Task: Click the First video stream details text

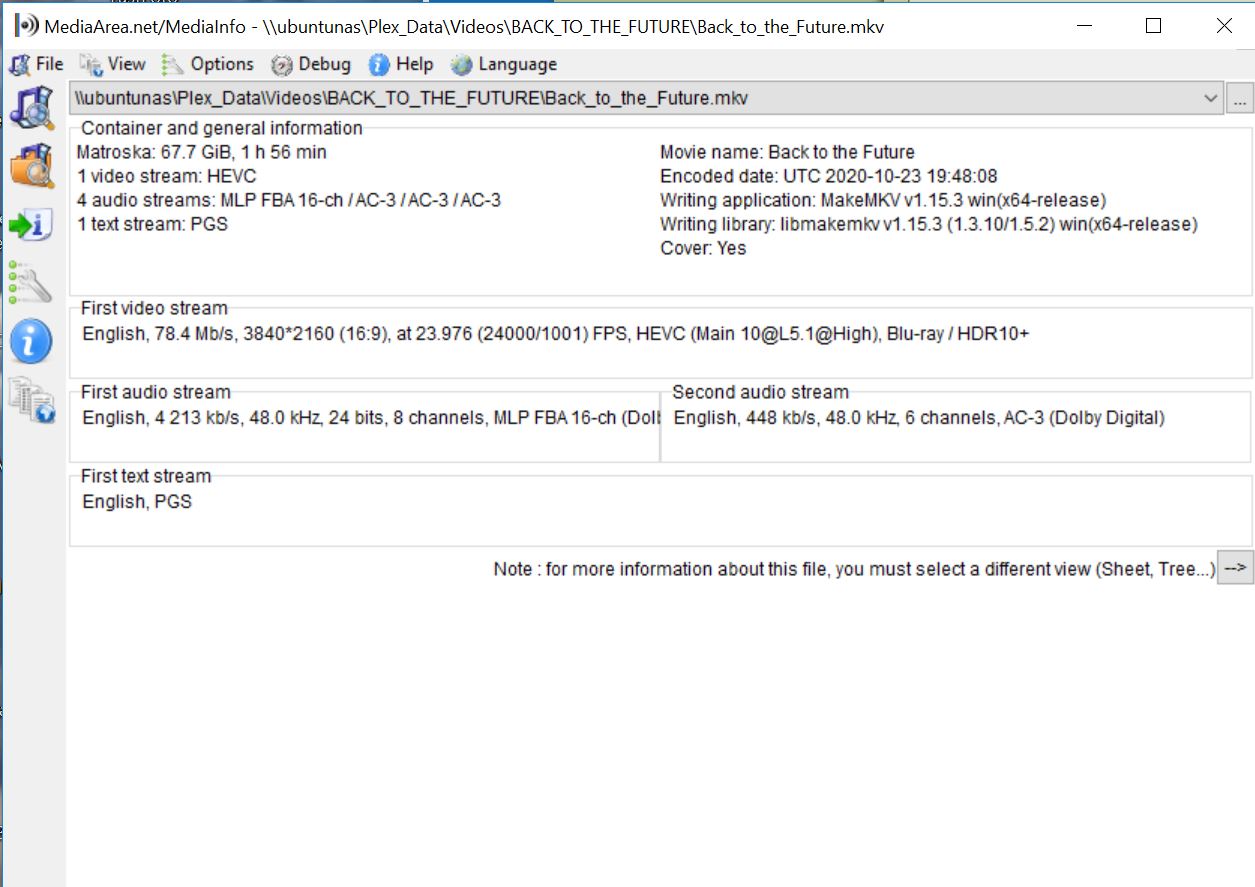Action: 555,334
